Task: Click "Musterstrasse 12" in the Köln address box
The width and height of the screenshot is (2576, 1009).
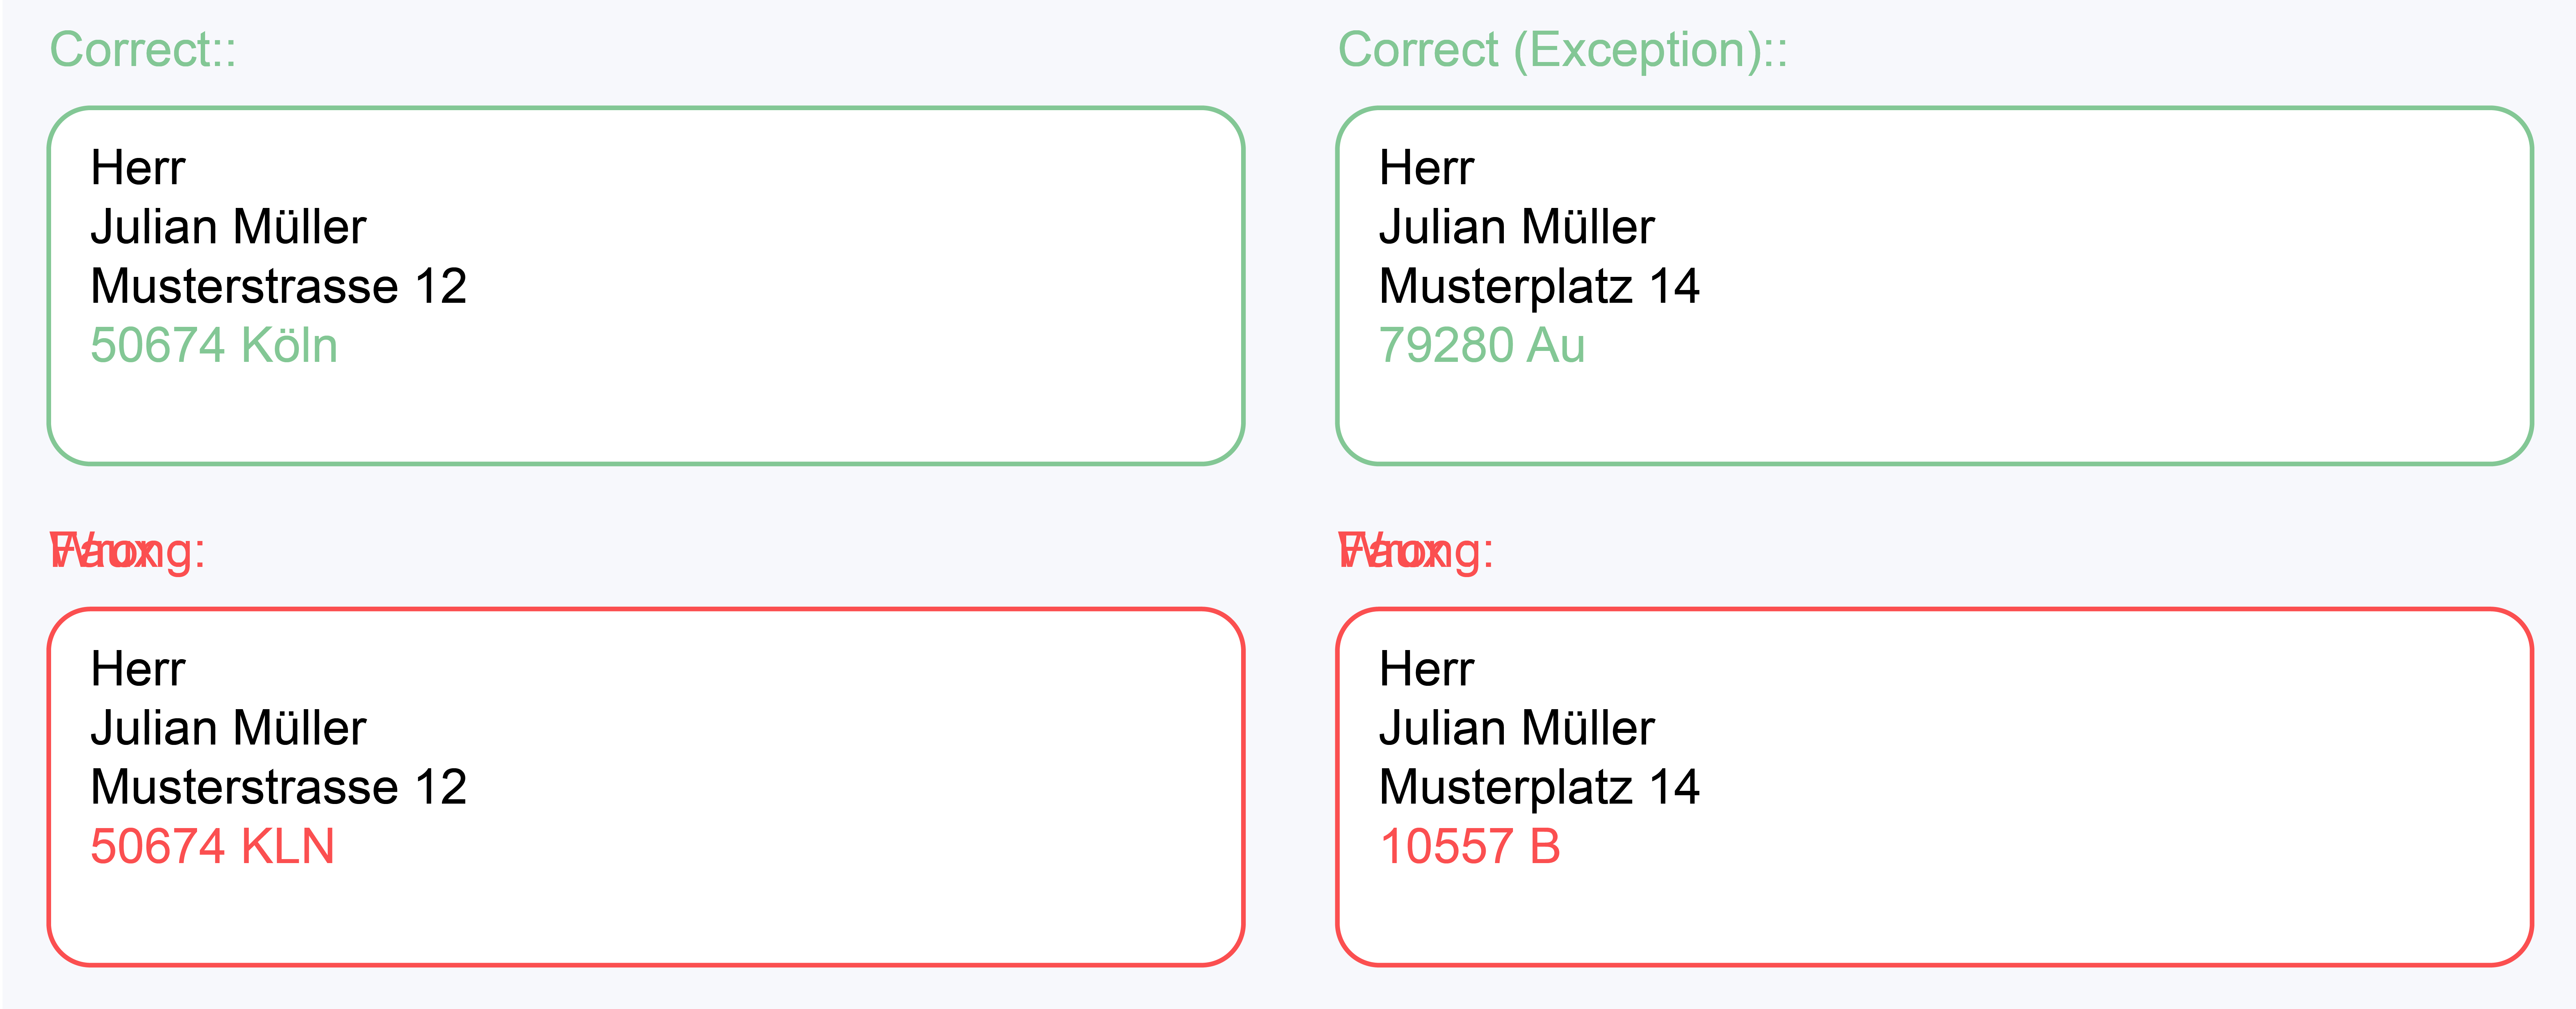Action: pyautogui.click(x=278, y=287)
